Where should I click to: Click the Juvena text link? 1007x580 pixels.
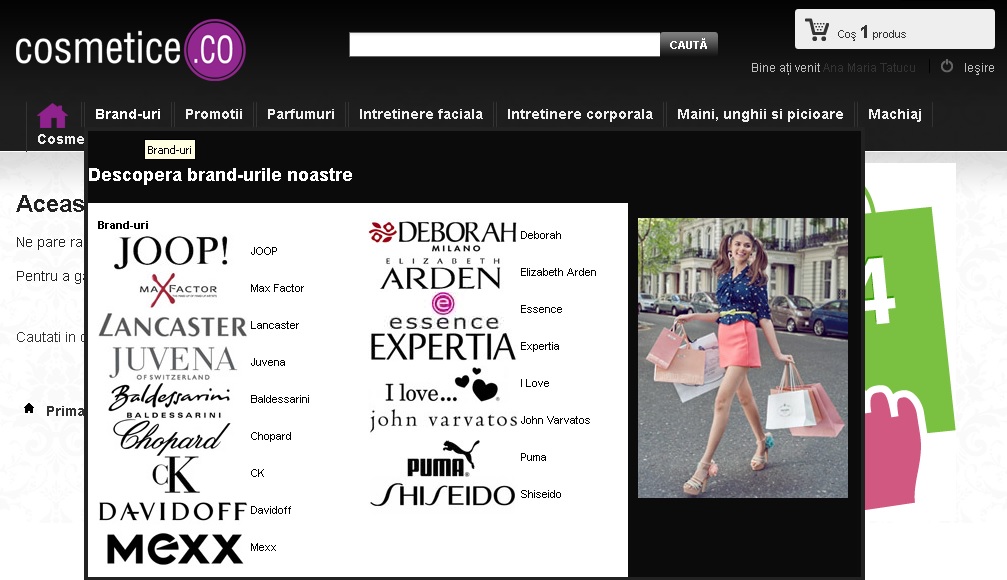click(268, 362)
